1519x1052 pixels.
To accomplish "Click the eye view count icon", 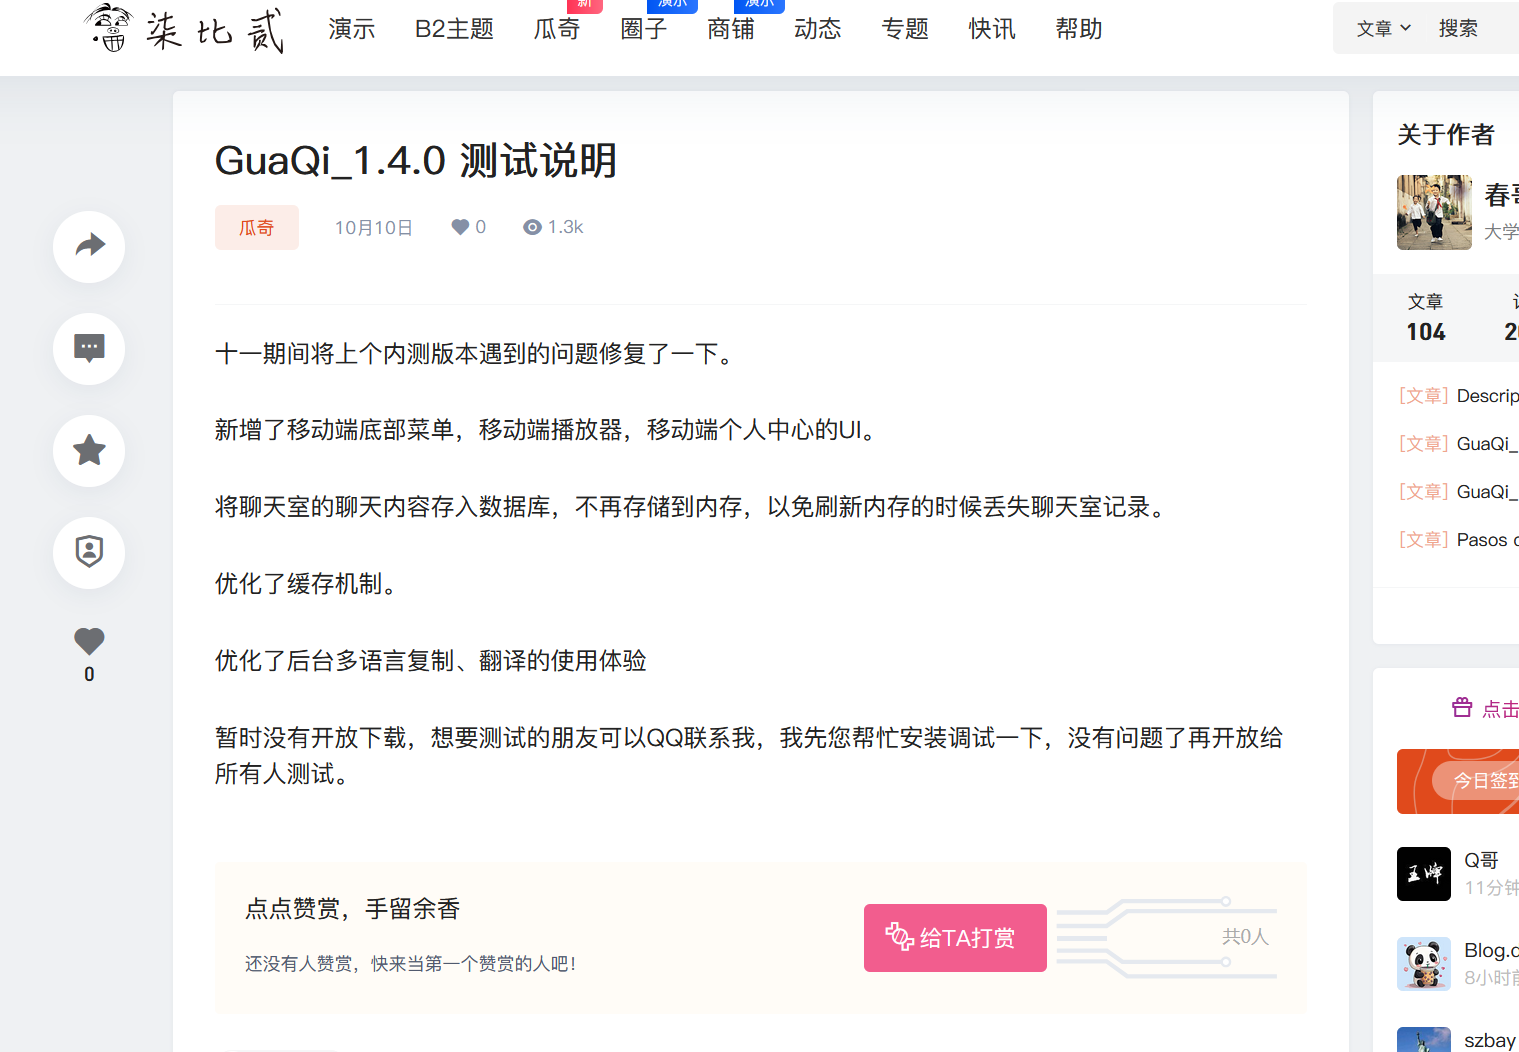I will (532, 227).
